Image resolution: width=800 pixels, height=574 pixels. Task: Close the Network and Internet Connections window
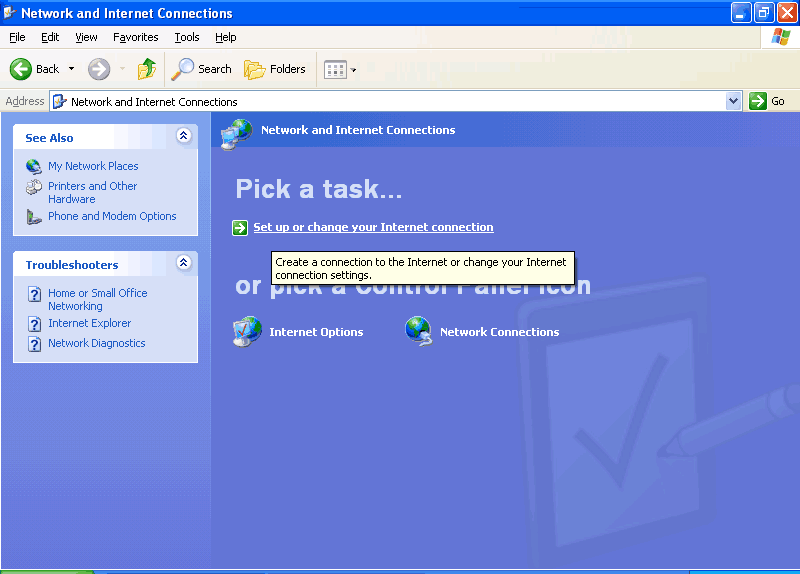787,13
